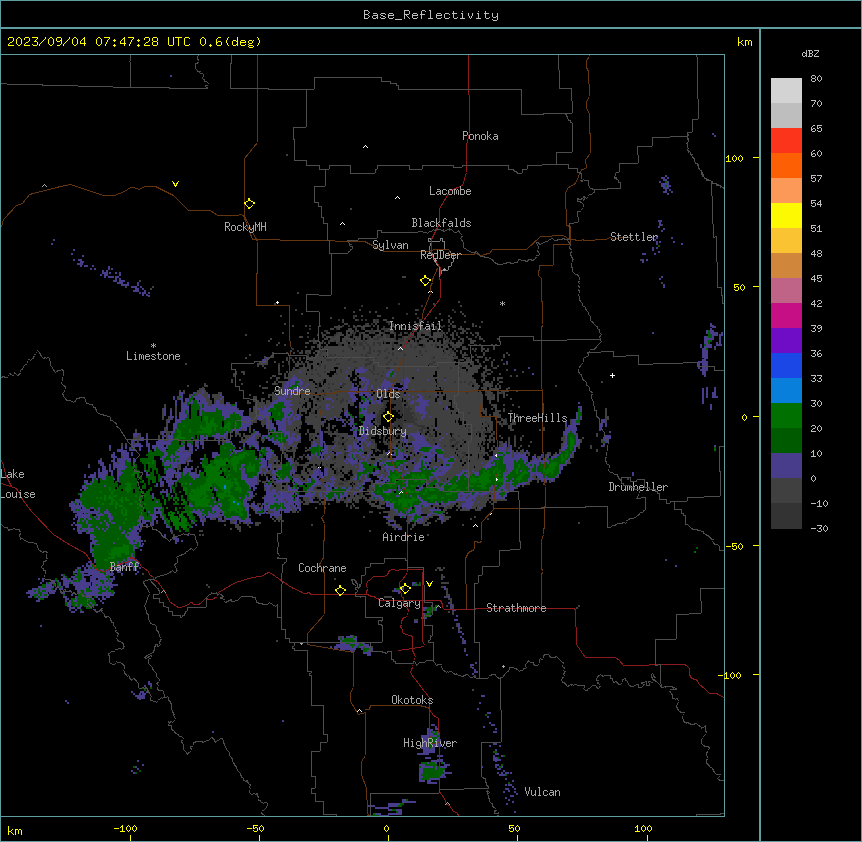Click the Olds town label
The image size is (862, 842).
coord(388,394)
